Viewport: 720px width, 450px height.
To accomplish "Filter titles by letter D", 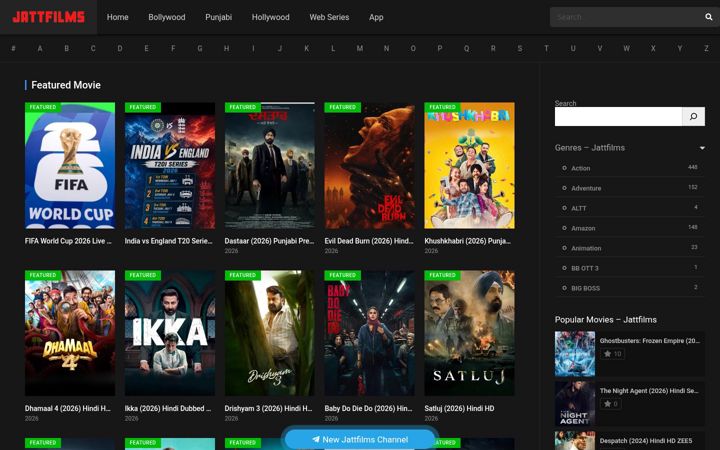I will 120,48.
